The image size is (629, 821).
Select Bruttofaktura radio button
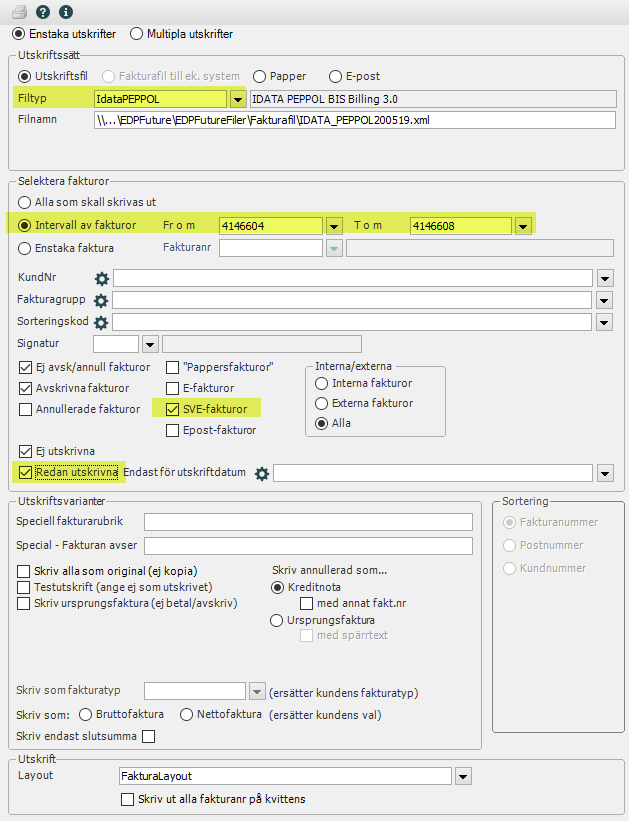click(85, 715)
